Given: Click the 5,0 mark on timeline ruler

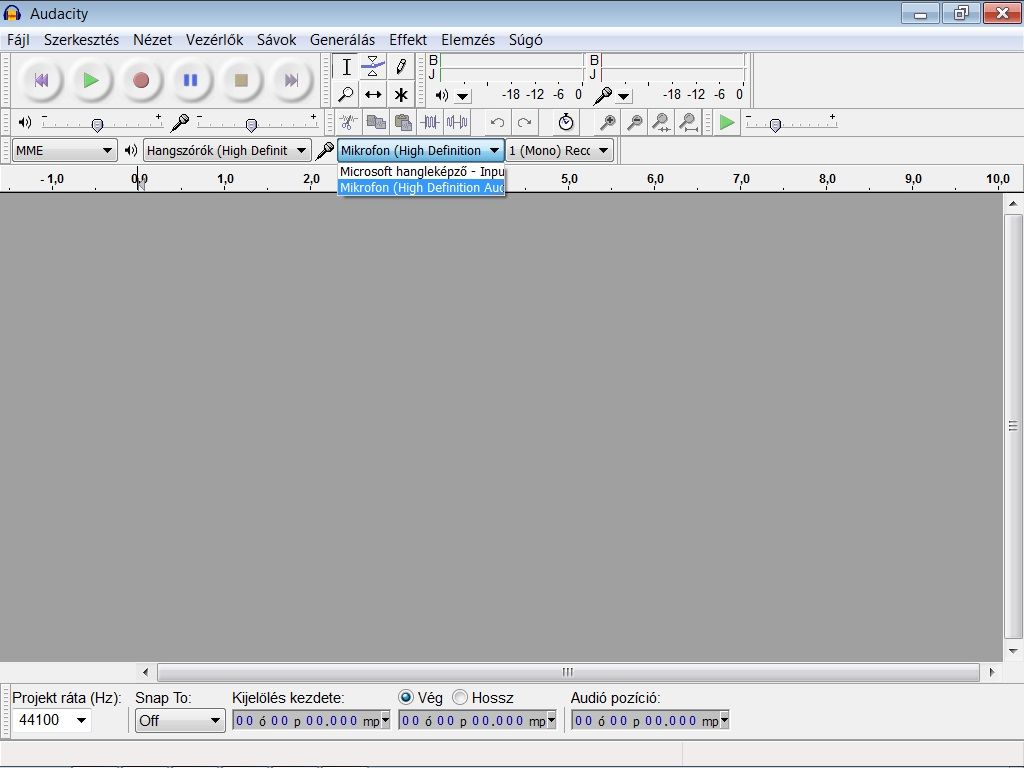Looking at the screenshot, I should point(569,178).
